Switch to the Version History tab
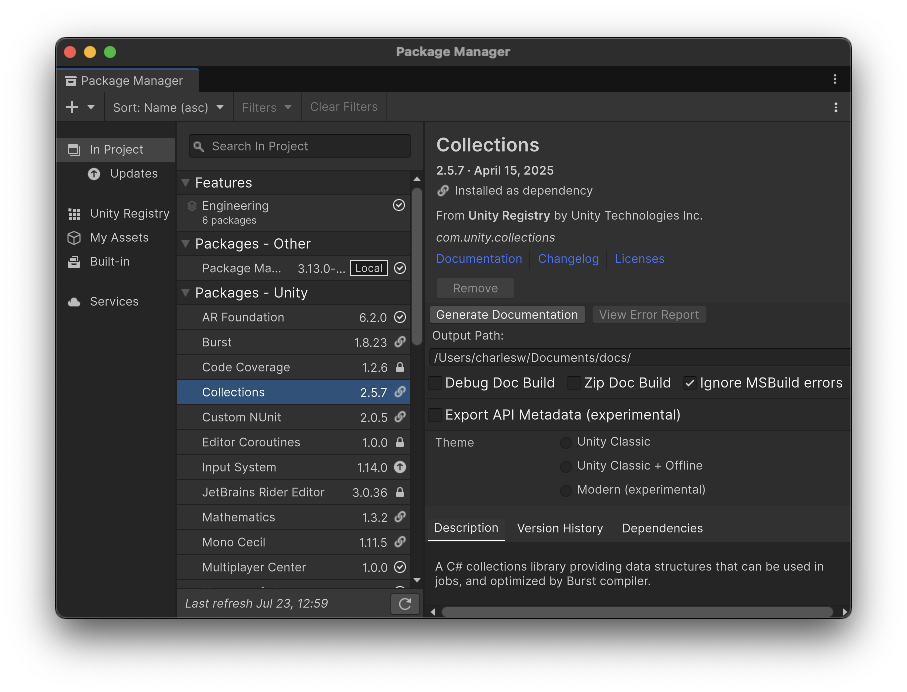 (x=560, y=528)
